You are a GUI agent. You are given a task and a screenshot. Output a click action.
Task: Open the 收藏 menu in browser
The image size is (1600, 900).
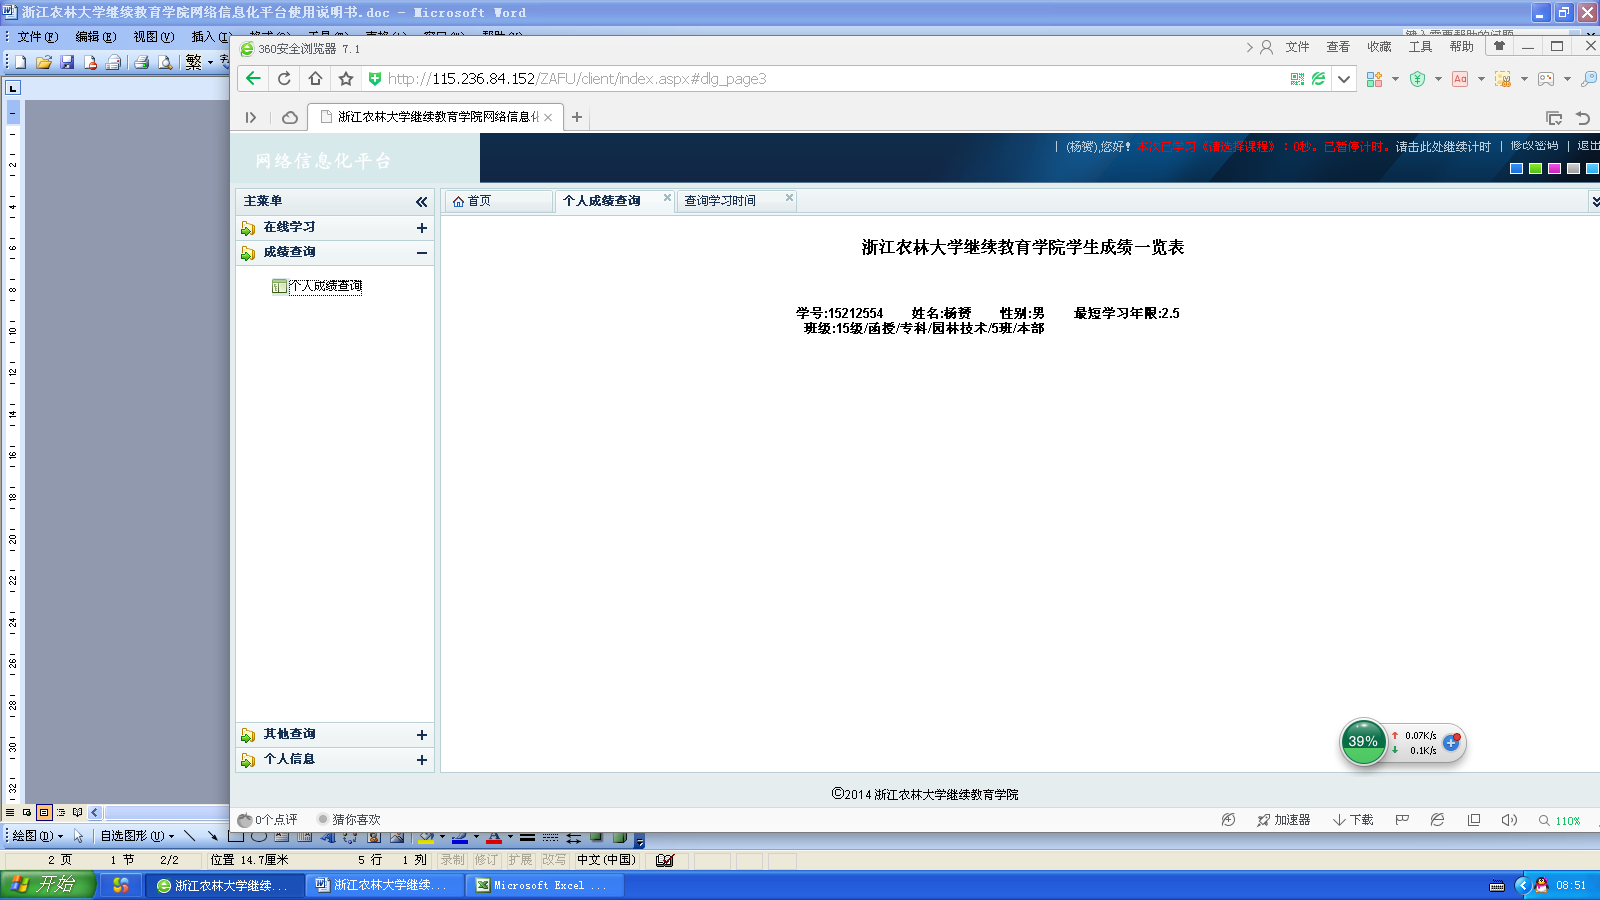point(1379,47)
